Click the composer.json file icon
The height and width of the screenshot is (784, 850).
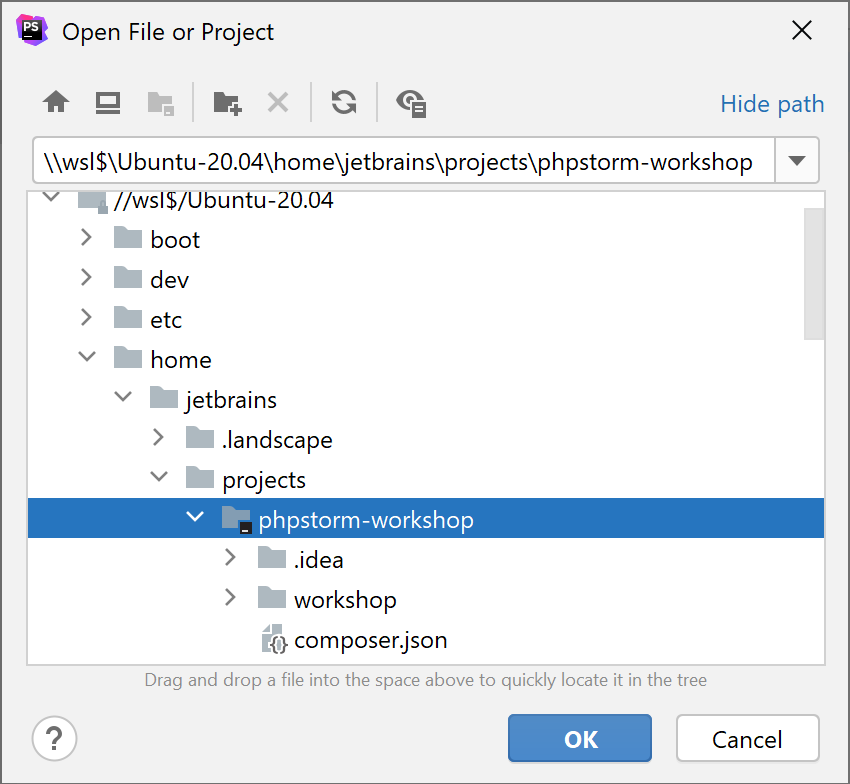point(274,640)
